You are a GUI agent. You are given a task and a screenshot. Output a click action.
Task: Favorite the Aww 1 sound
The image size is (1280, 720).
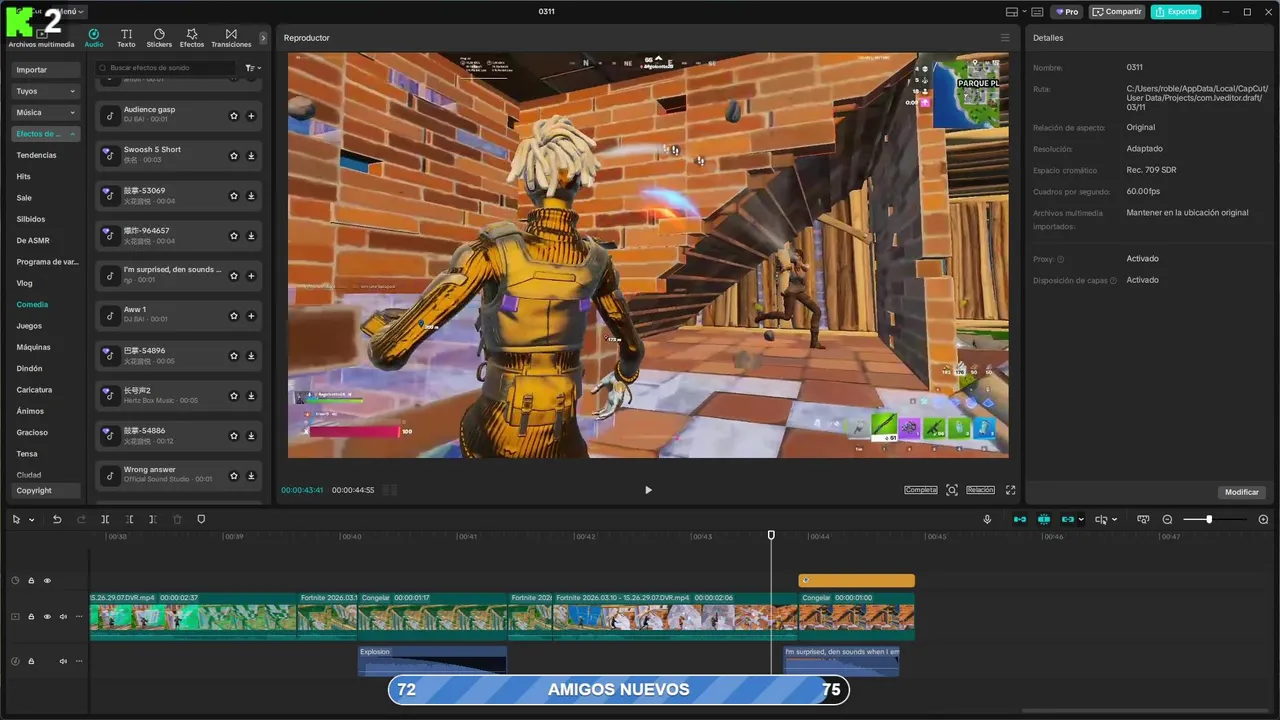pos(234,316)
